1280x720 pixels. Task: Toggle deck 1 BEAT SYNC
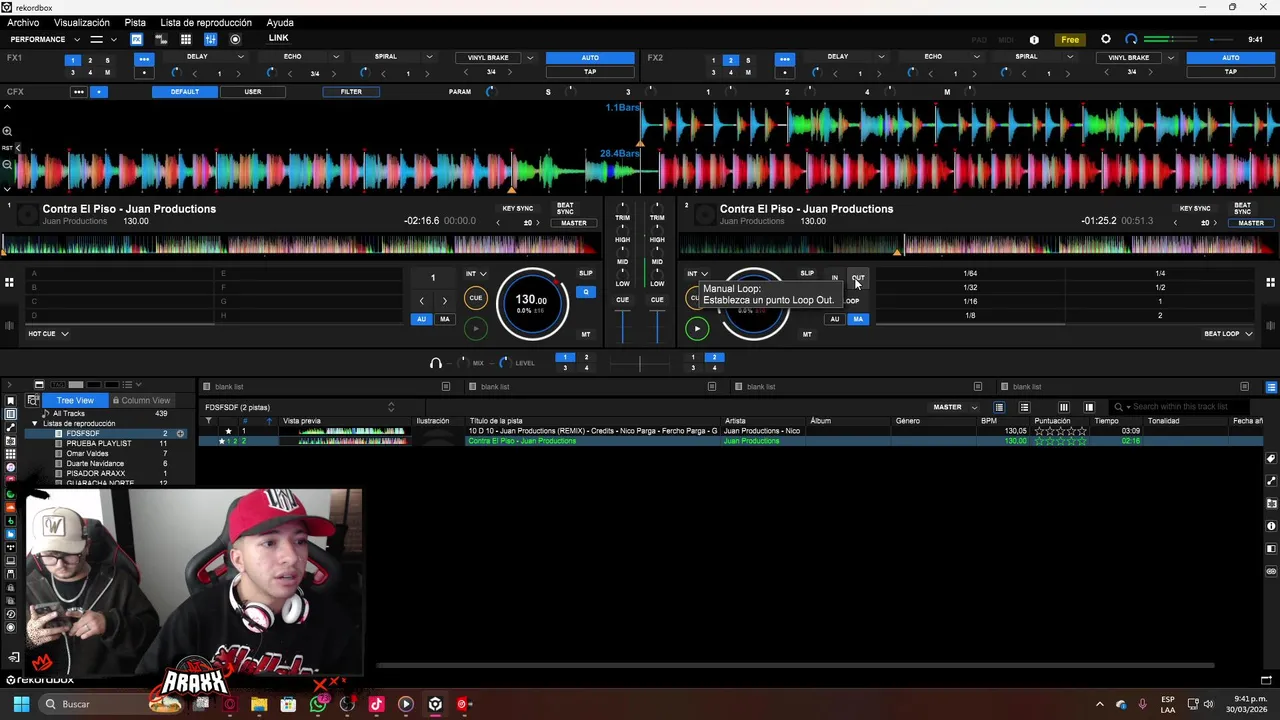click(565, 209)
